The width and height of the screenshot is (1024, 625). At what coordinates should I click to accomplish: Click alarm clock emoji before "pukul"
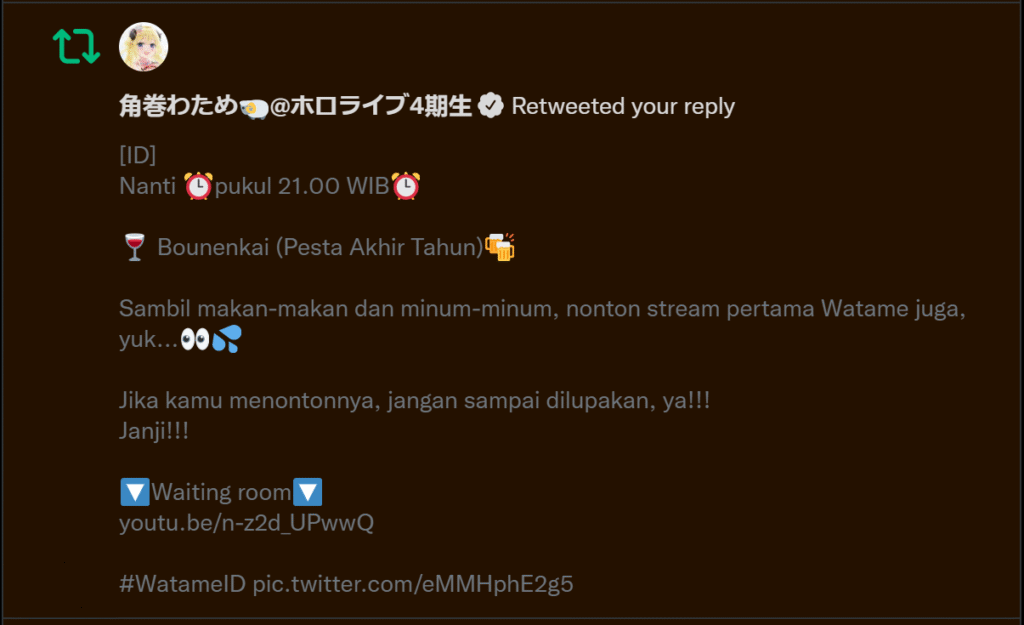point(198,186)
